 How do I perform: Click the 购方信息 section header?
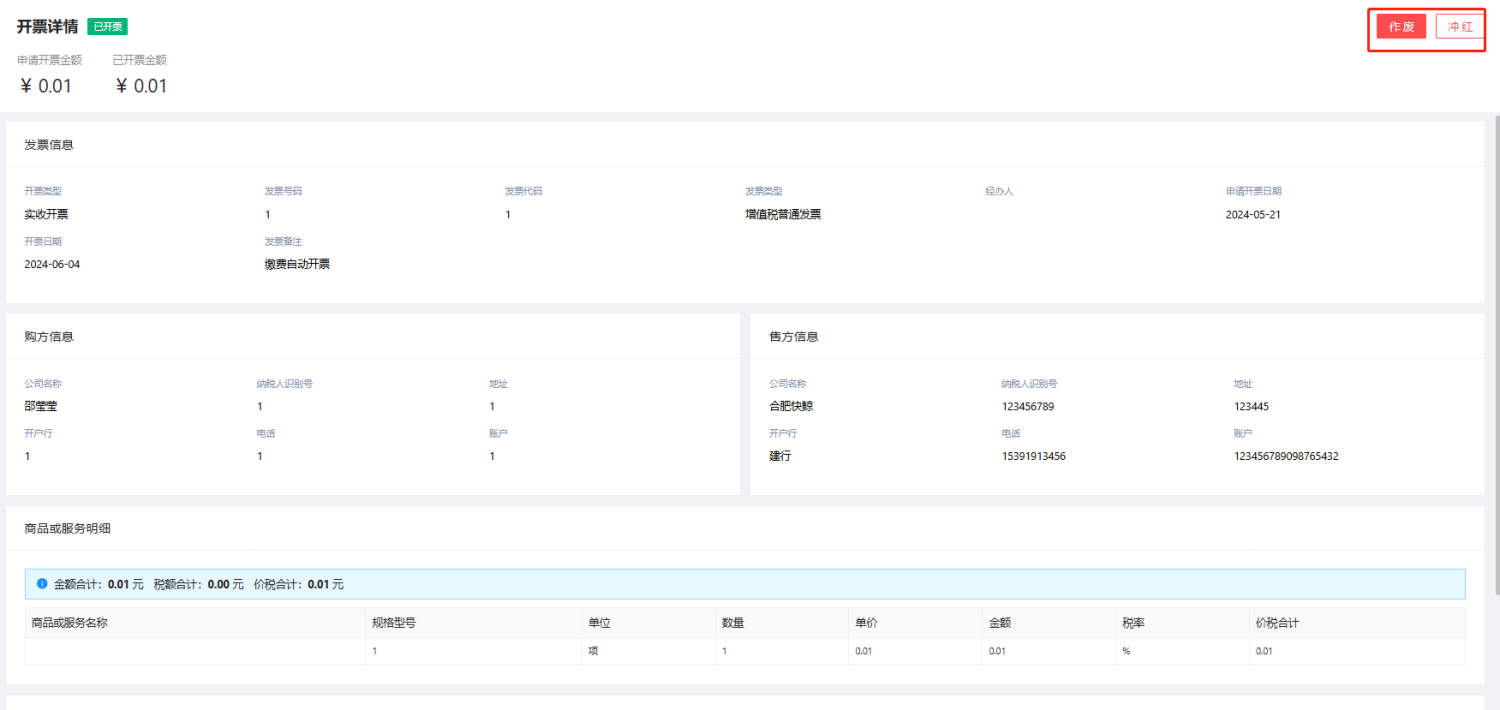49,337
